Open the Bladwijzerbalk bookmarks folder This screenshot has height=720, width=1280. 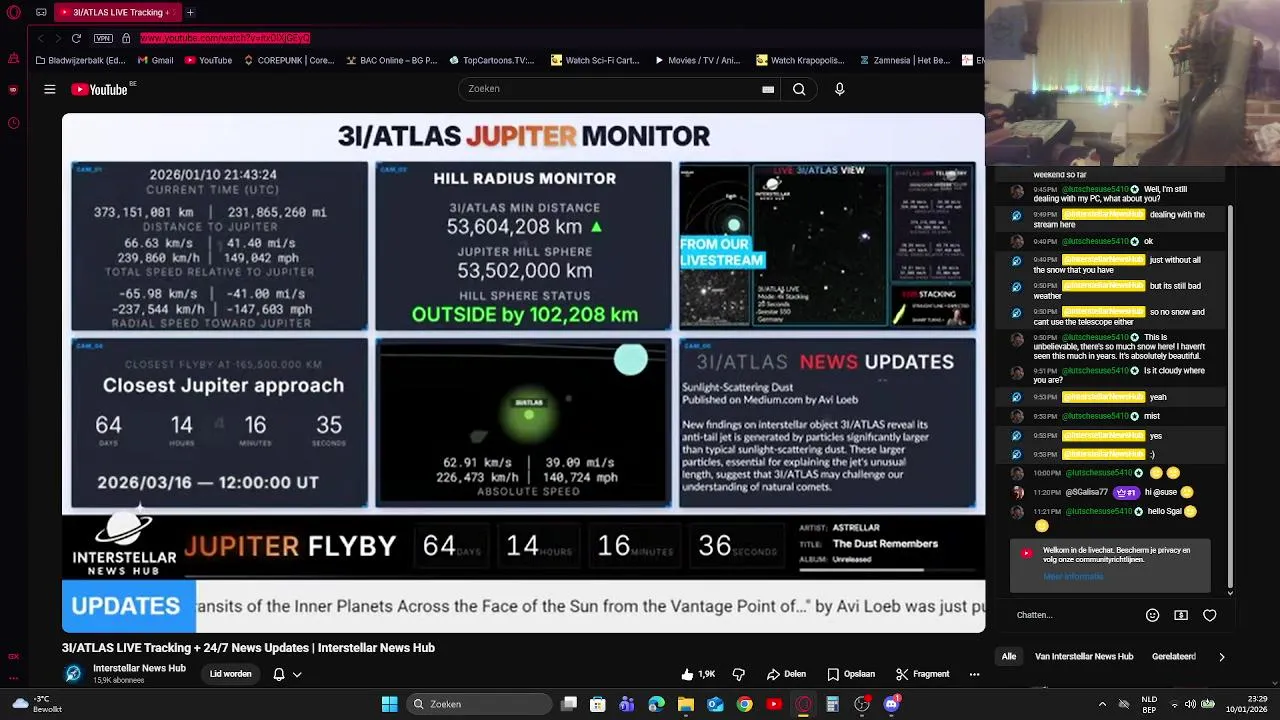coord(80,60)
